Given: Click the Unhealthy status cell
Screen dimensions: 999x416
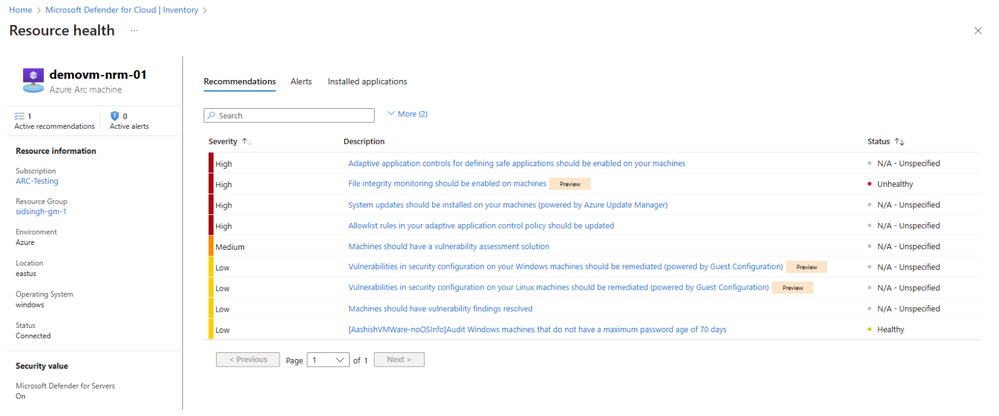Looking at the screenshot, I should (895, 184).
